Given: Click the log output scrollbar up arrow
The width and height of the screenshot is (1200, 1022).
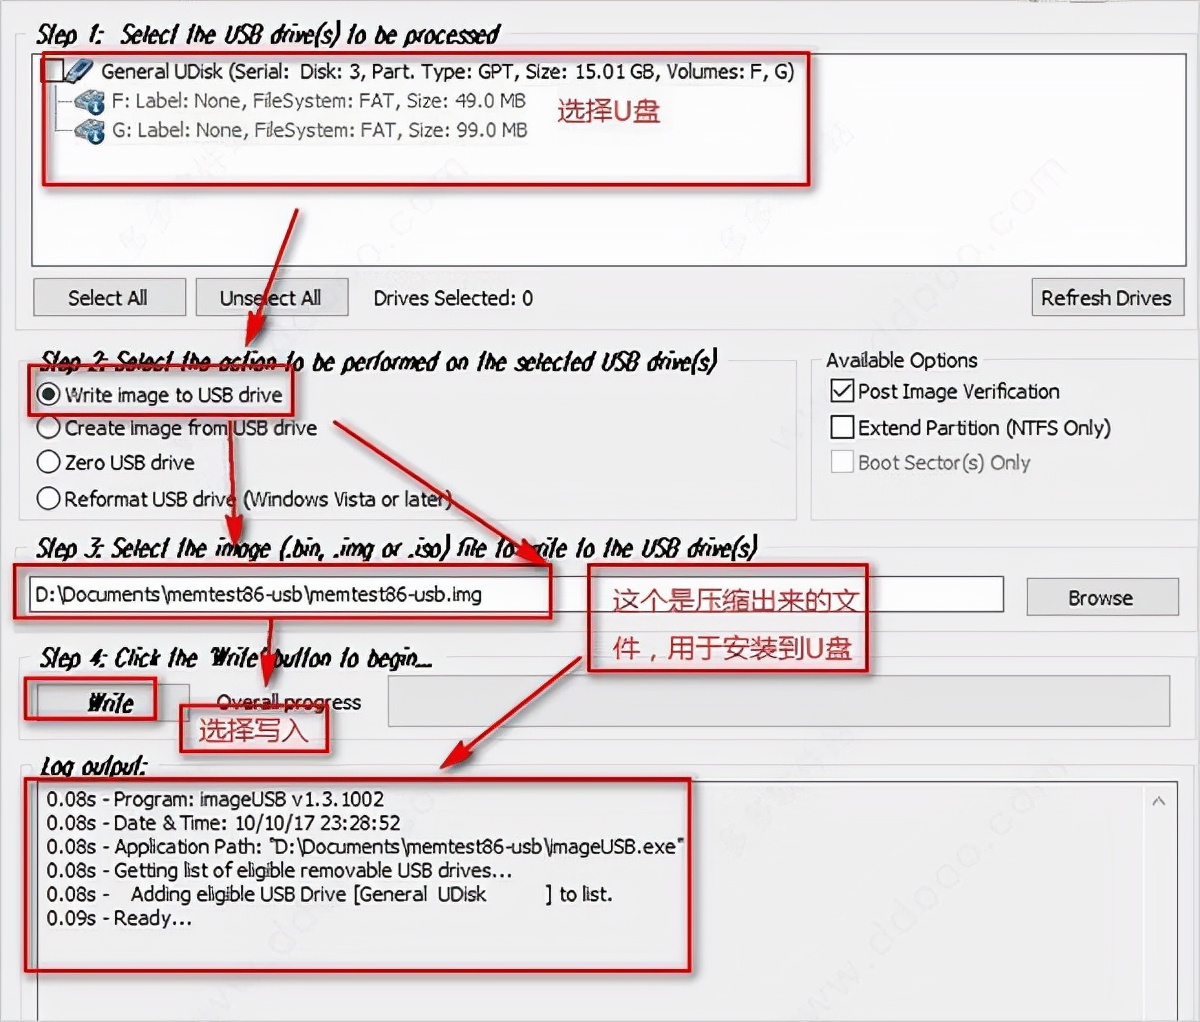Looking at the screenshot, I should coord(1159,800).
